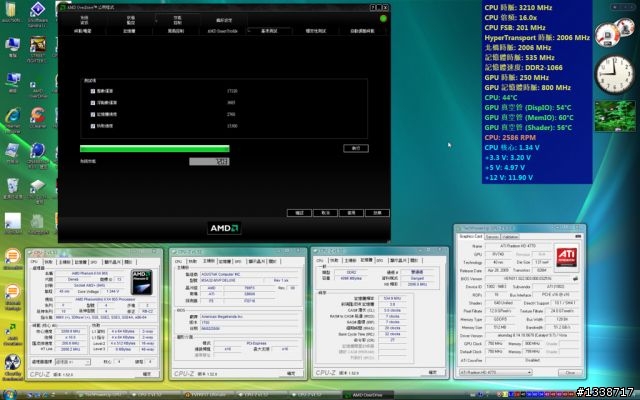Switch to the Sensors tab in GPU-Z

click(492, 237)
